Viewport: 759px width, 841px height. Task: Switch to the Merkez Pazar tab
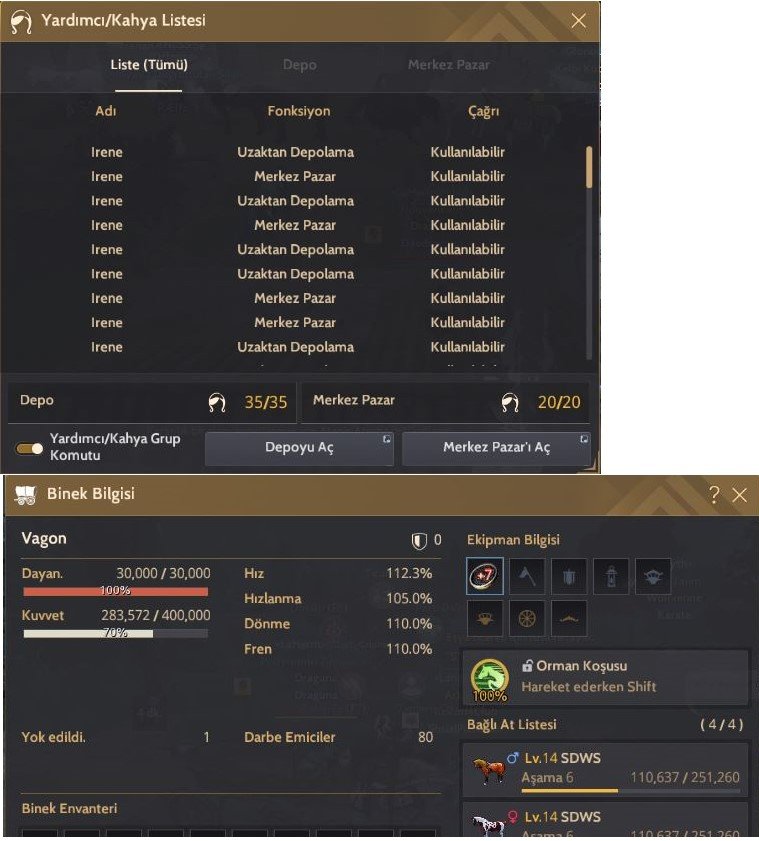tap(448, 65)
